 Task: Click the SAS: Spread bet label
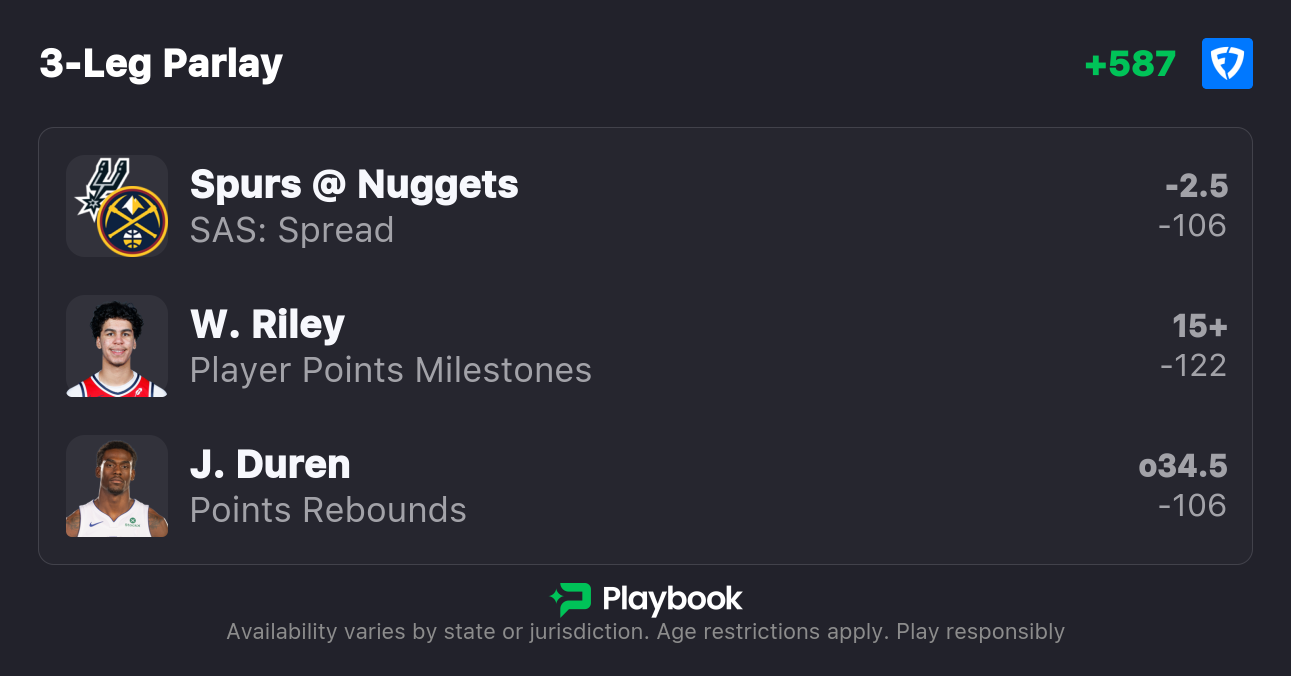click(x=292, y=230)
